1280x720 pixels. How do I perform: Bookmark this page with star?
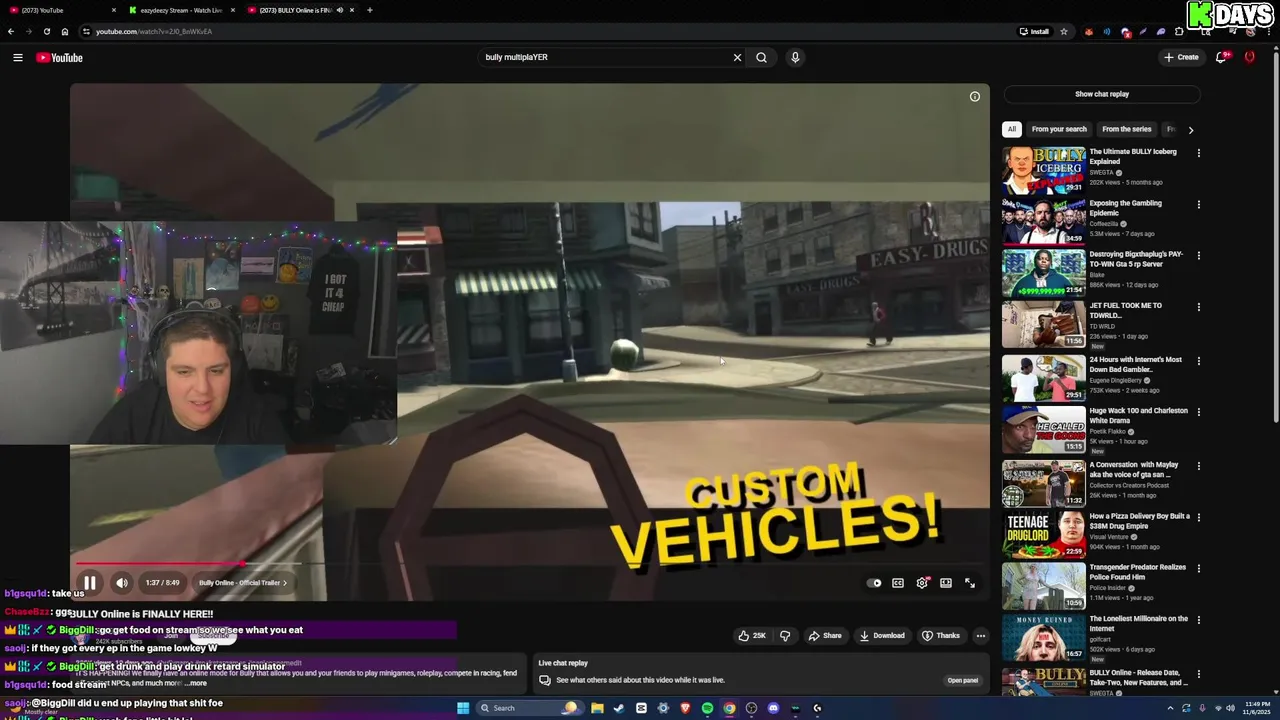[x=1063, y=31]
